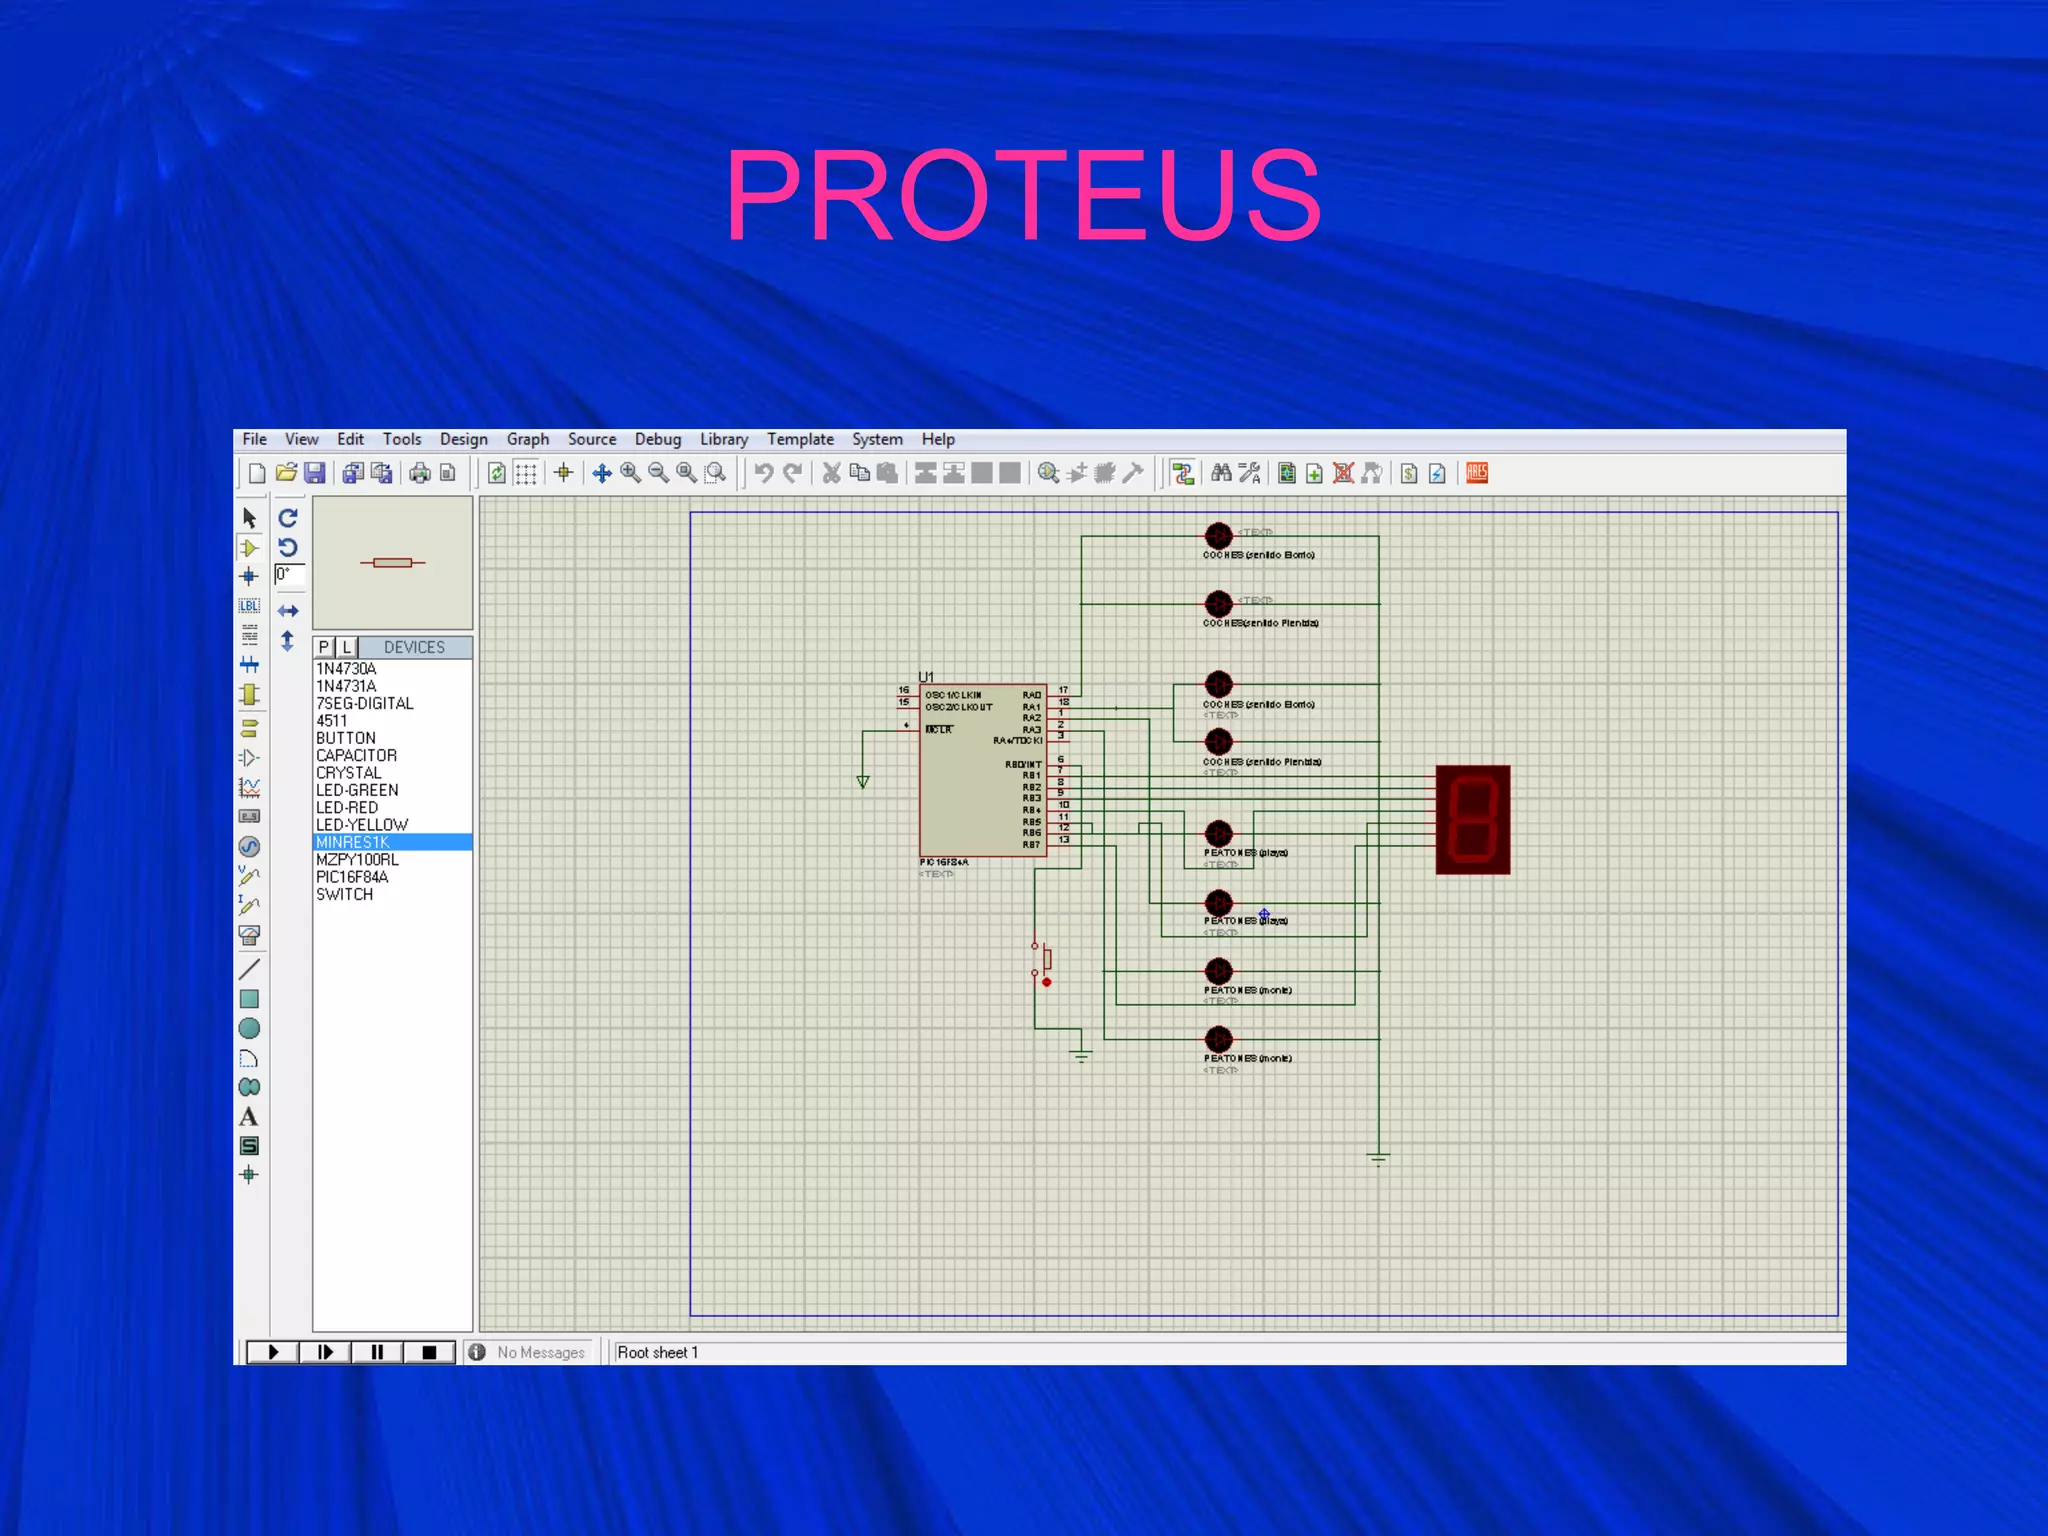The height and width of the screenshot is (1536, 2048).
Task: Select the Junction Dot tool
Action: click(250, 576)
